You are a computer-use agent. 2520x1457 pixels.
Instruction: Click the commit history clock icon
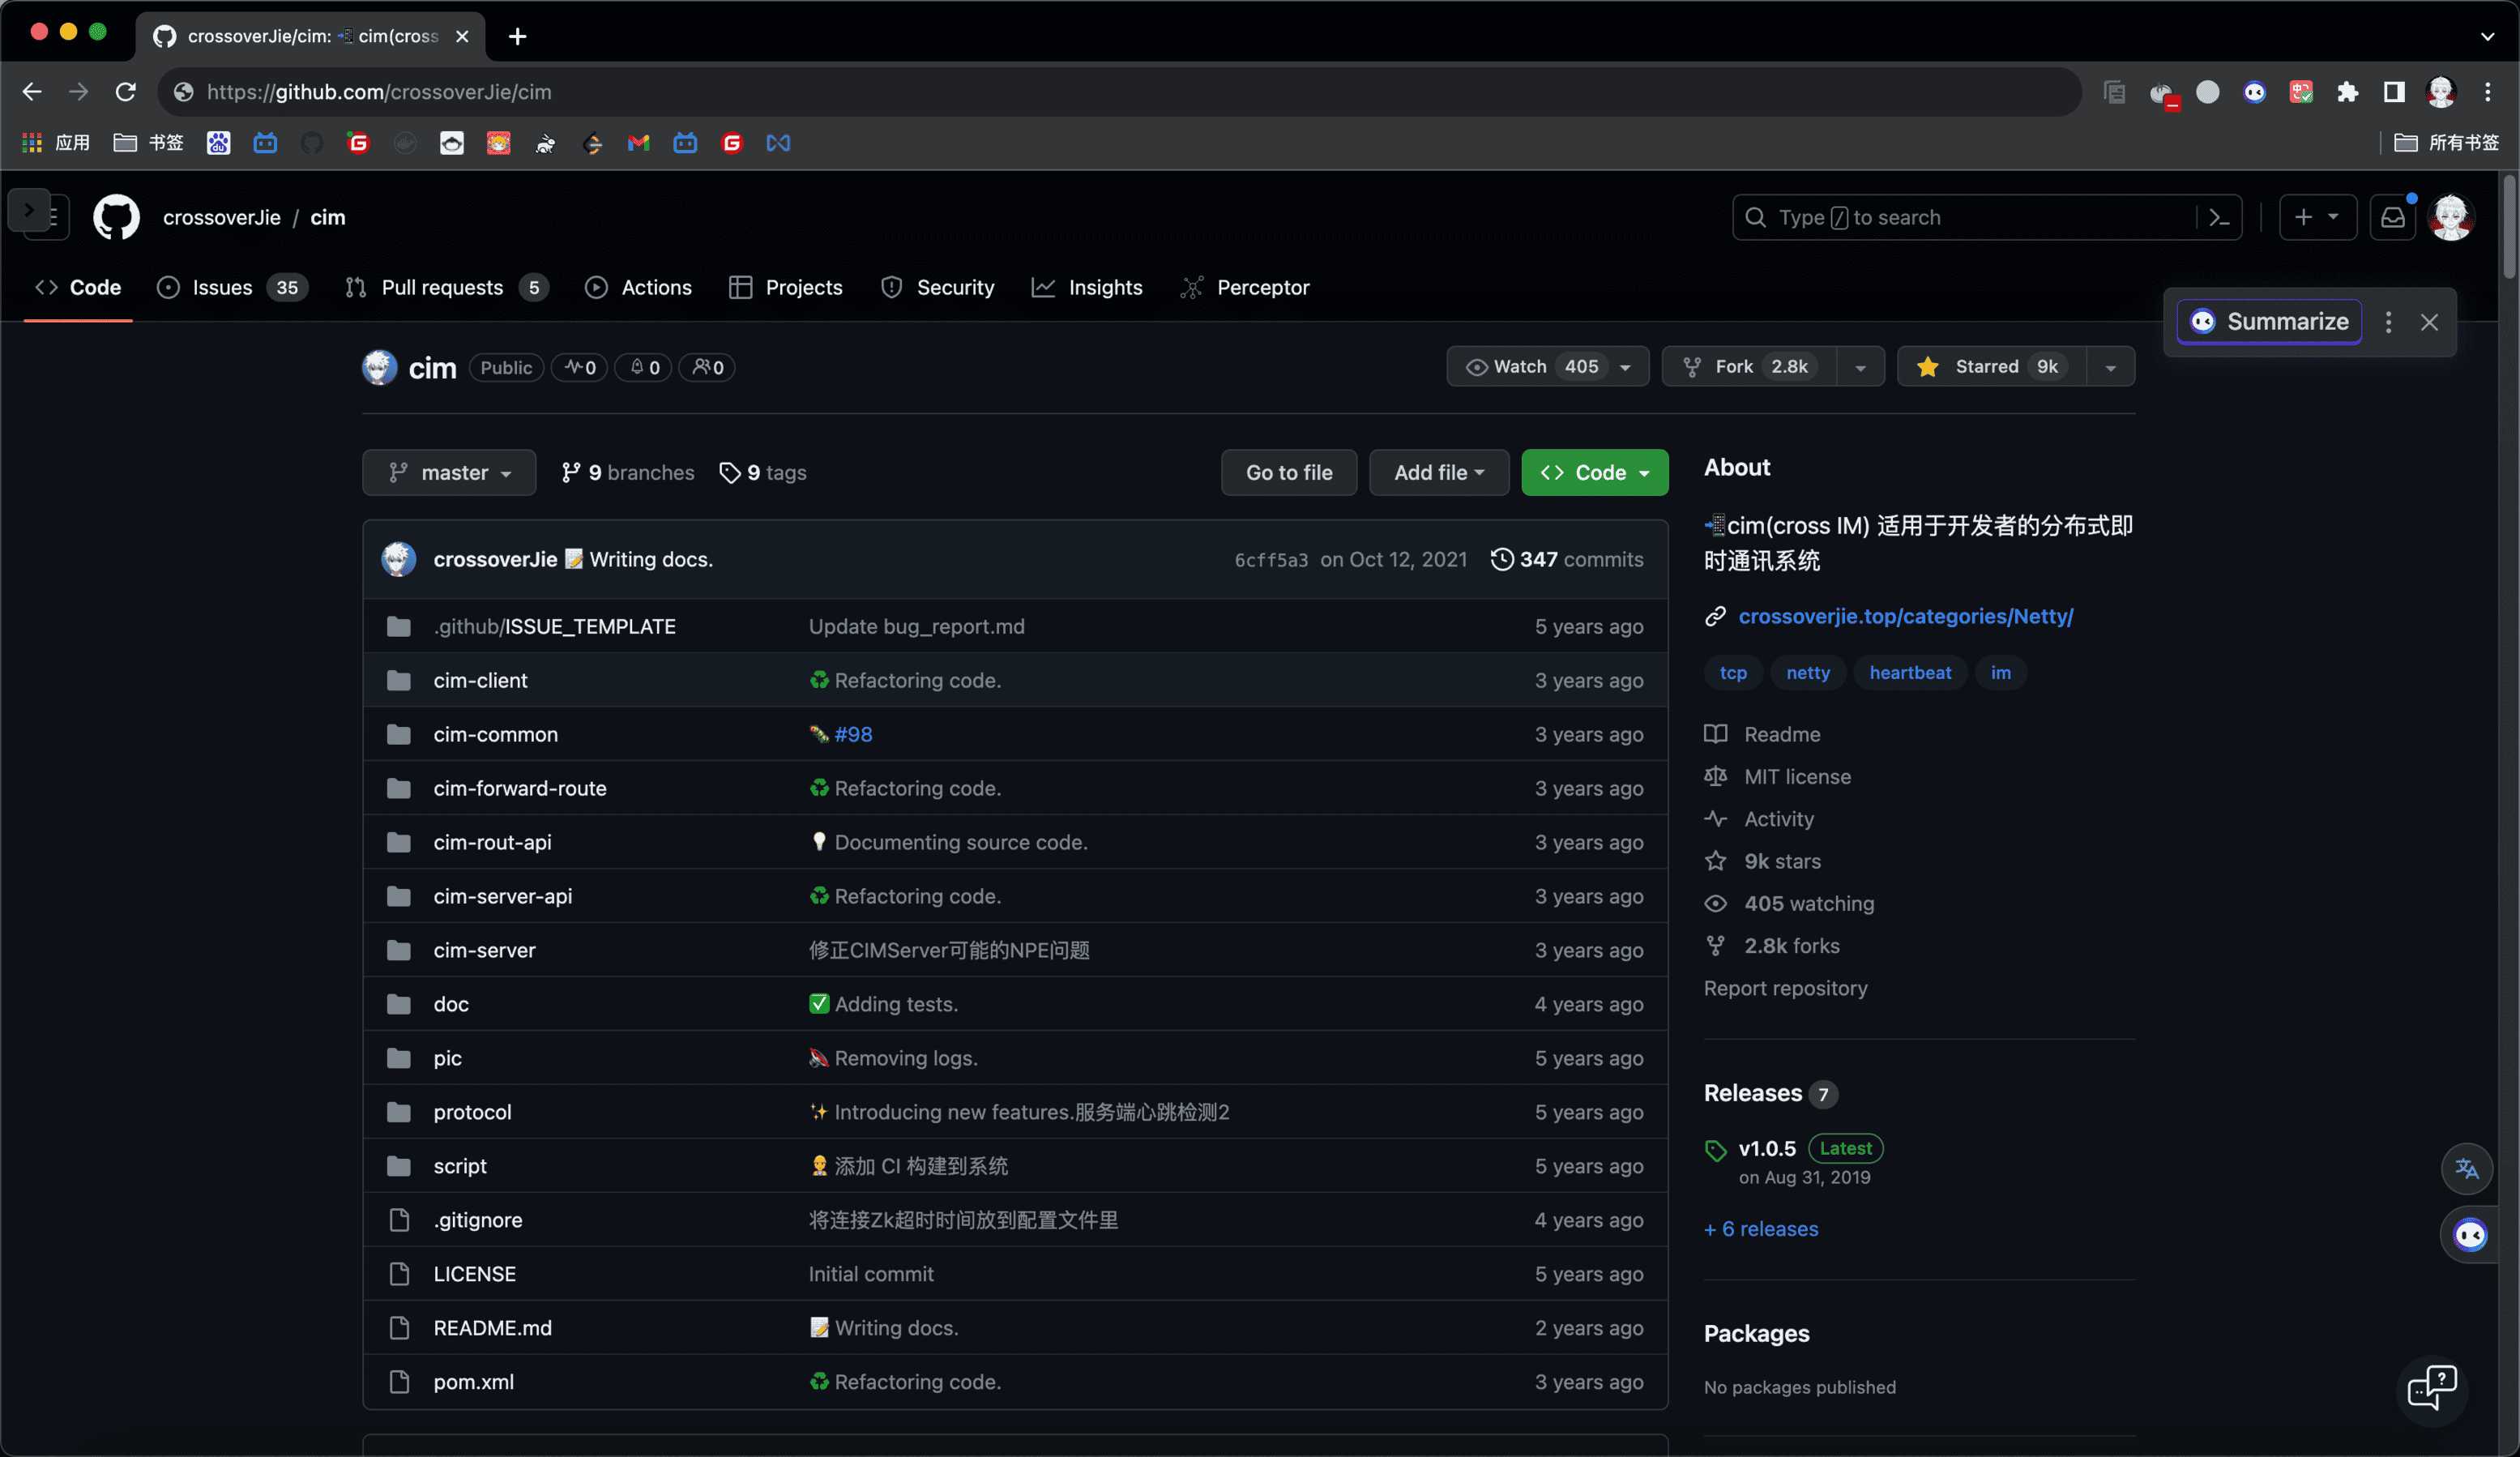(1501, 559)
